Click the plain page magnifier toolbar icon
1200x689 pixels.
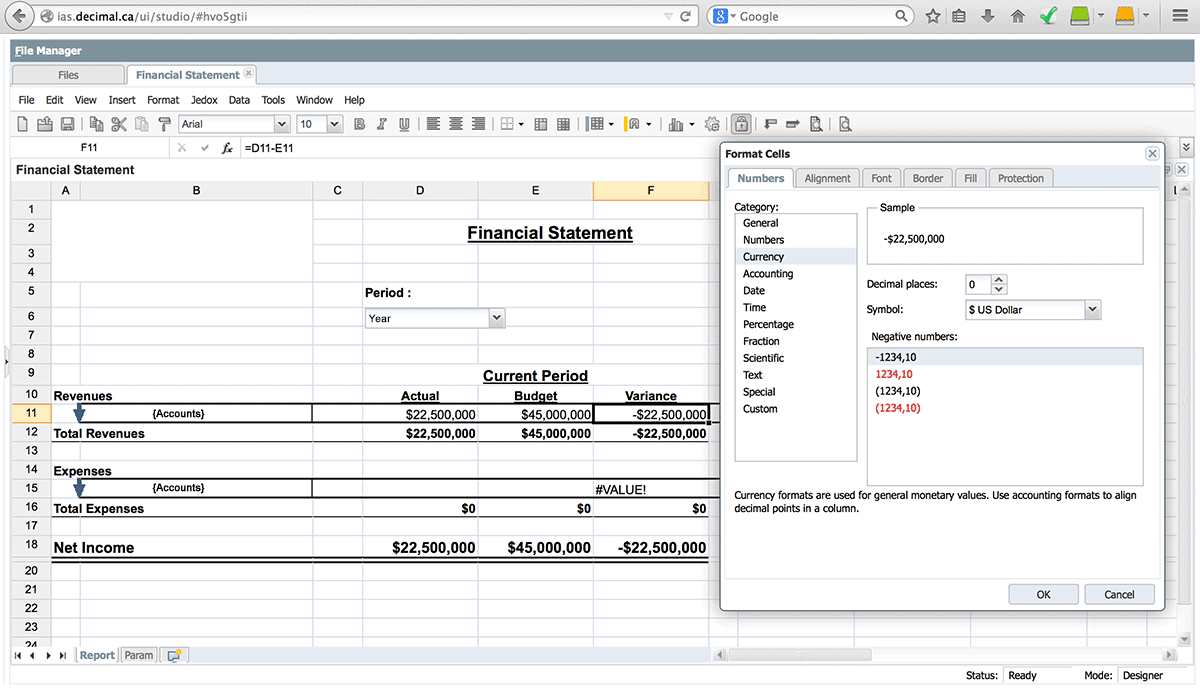pos(845,124)
